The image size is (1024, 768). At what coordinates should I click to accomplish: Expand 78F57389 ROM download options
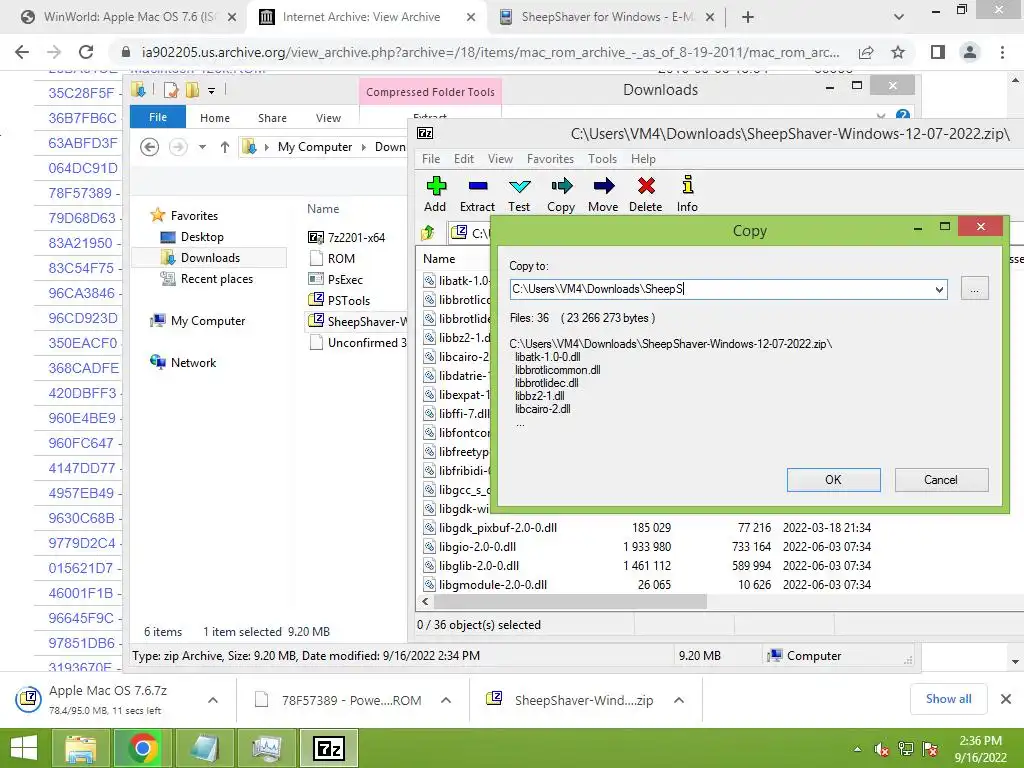tap(446, 700)
